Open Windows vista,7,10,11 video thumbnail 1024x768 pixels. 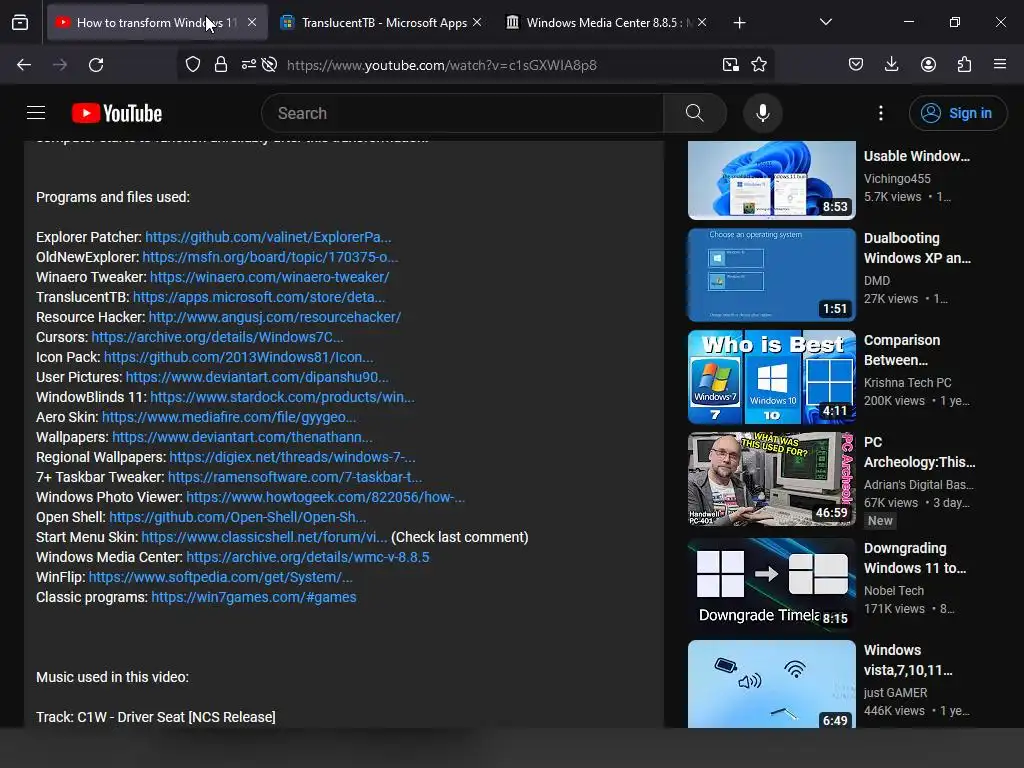click(771, 684)
